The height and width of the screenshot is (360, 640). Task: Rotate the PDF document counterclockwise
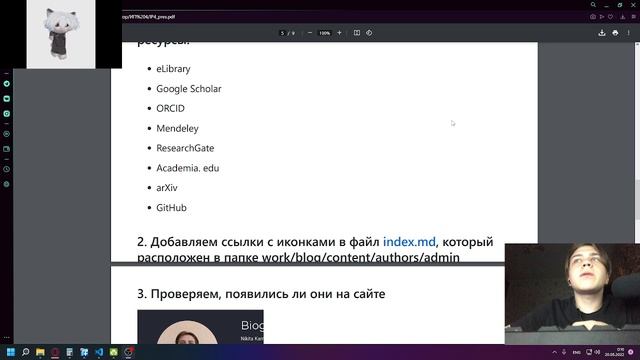(x=369, y=33)
